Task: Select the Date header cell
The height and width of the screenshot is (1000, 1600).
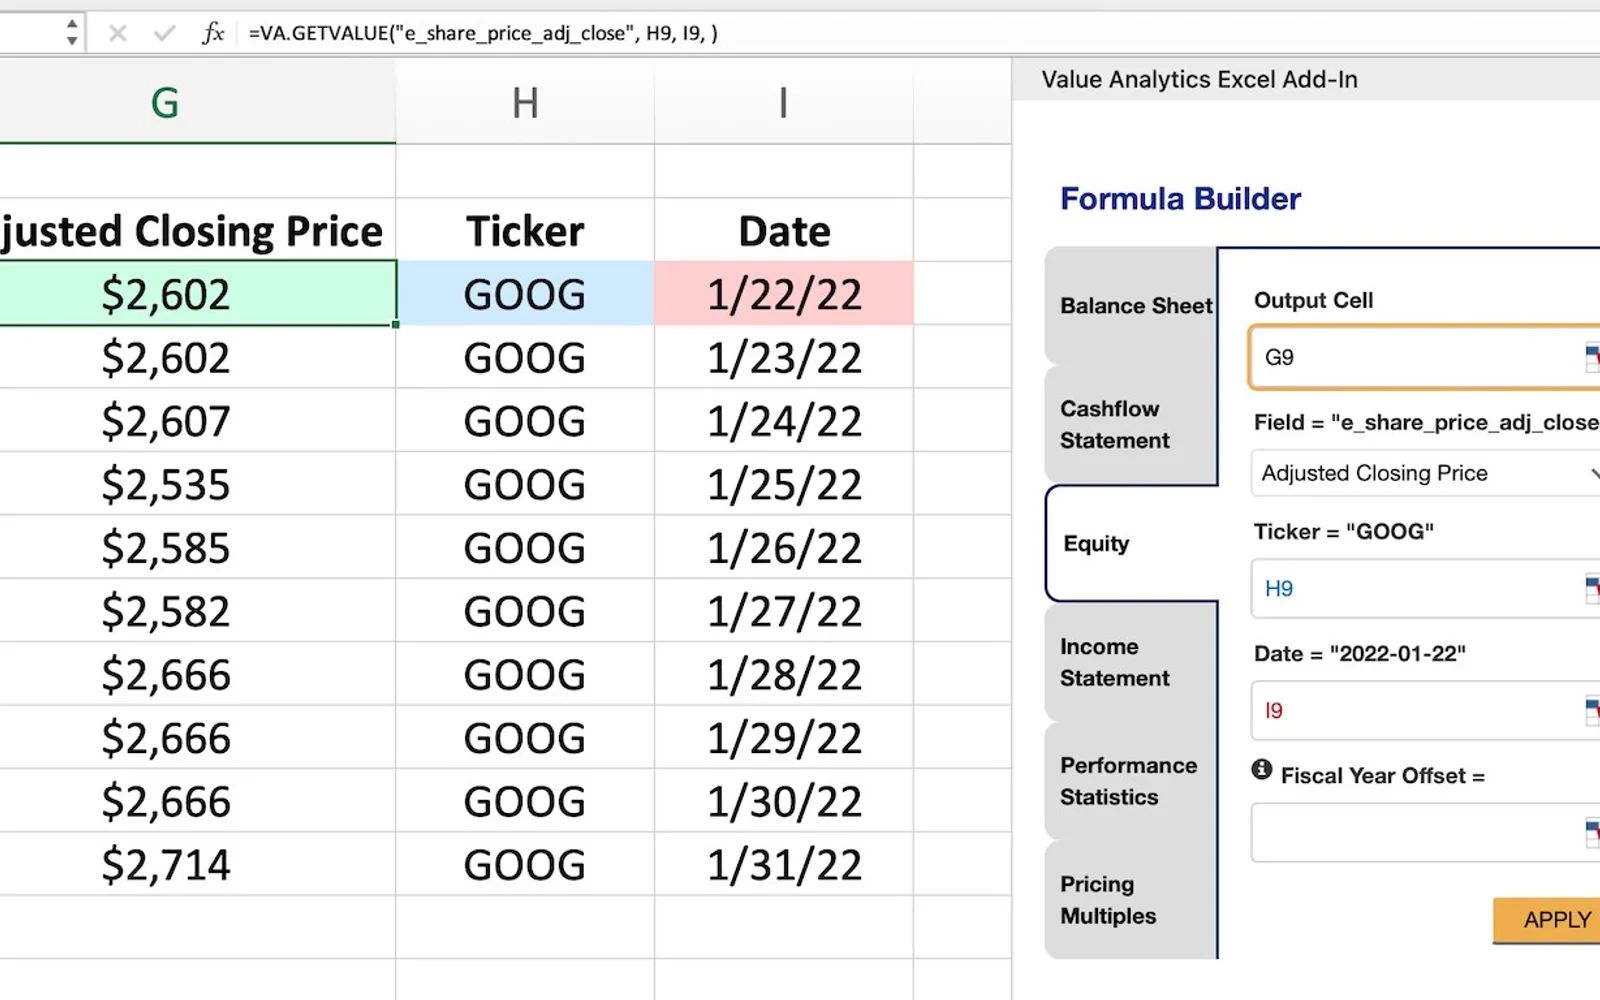Action: pyautogui.click(x=784, y=231)
